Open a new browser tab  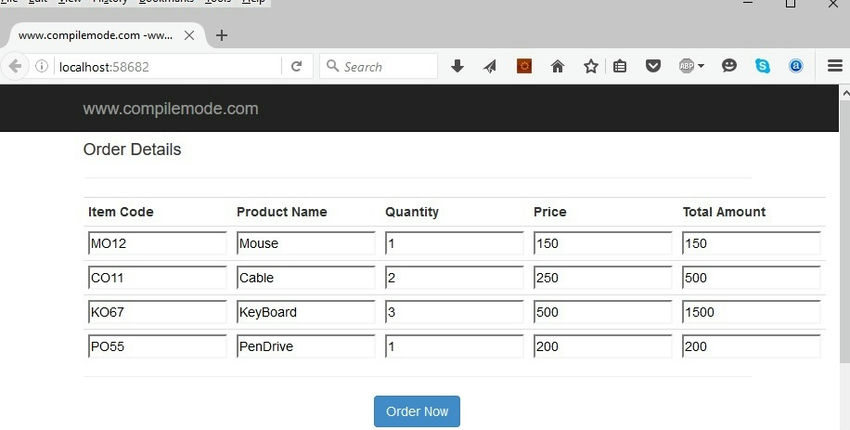(222, 35)
